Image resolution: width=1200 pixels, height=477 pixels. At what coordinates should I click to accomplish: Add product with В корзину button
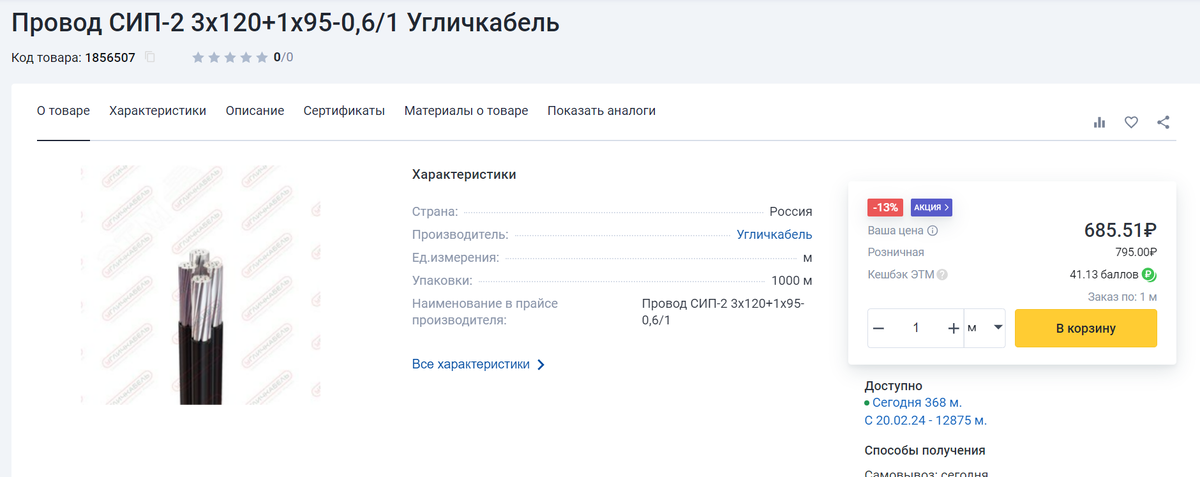(1086, 328)
